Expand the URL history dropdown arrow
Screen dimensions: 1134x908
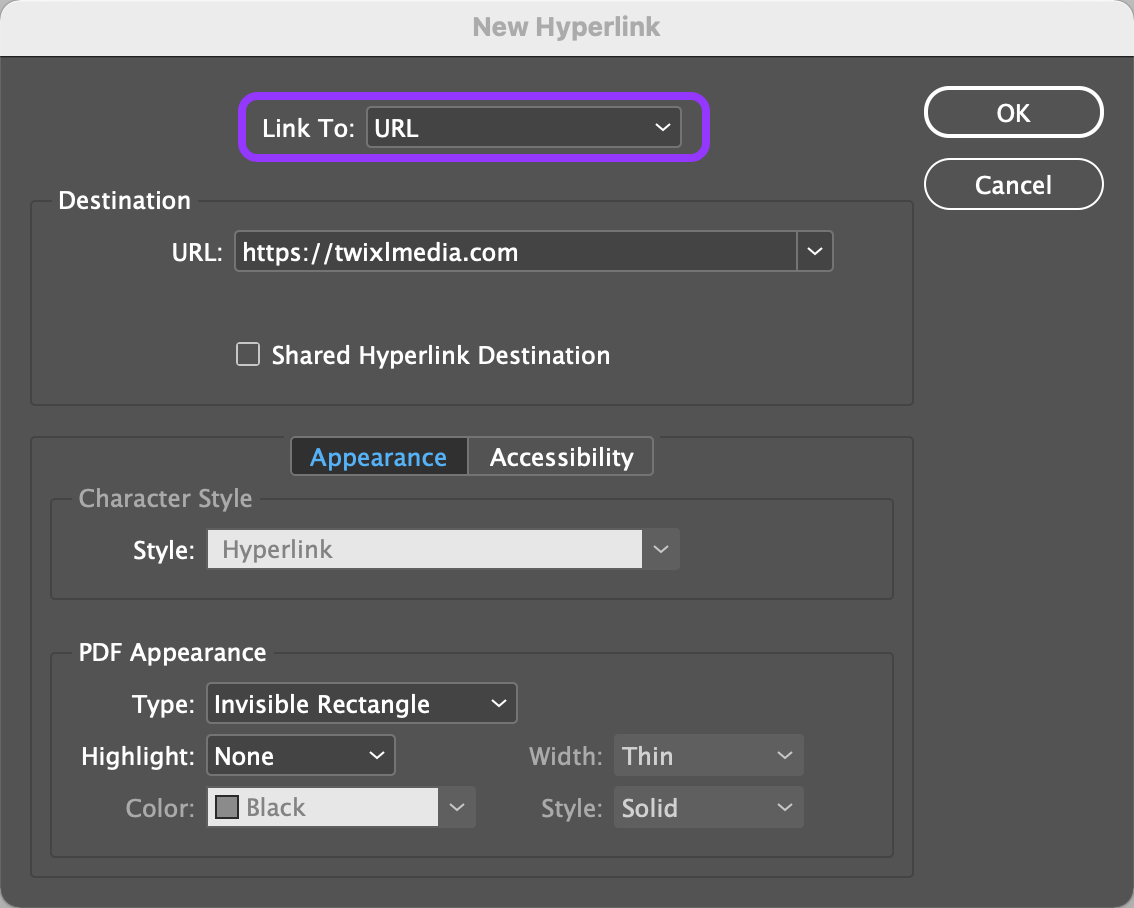click(815, 252)
